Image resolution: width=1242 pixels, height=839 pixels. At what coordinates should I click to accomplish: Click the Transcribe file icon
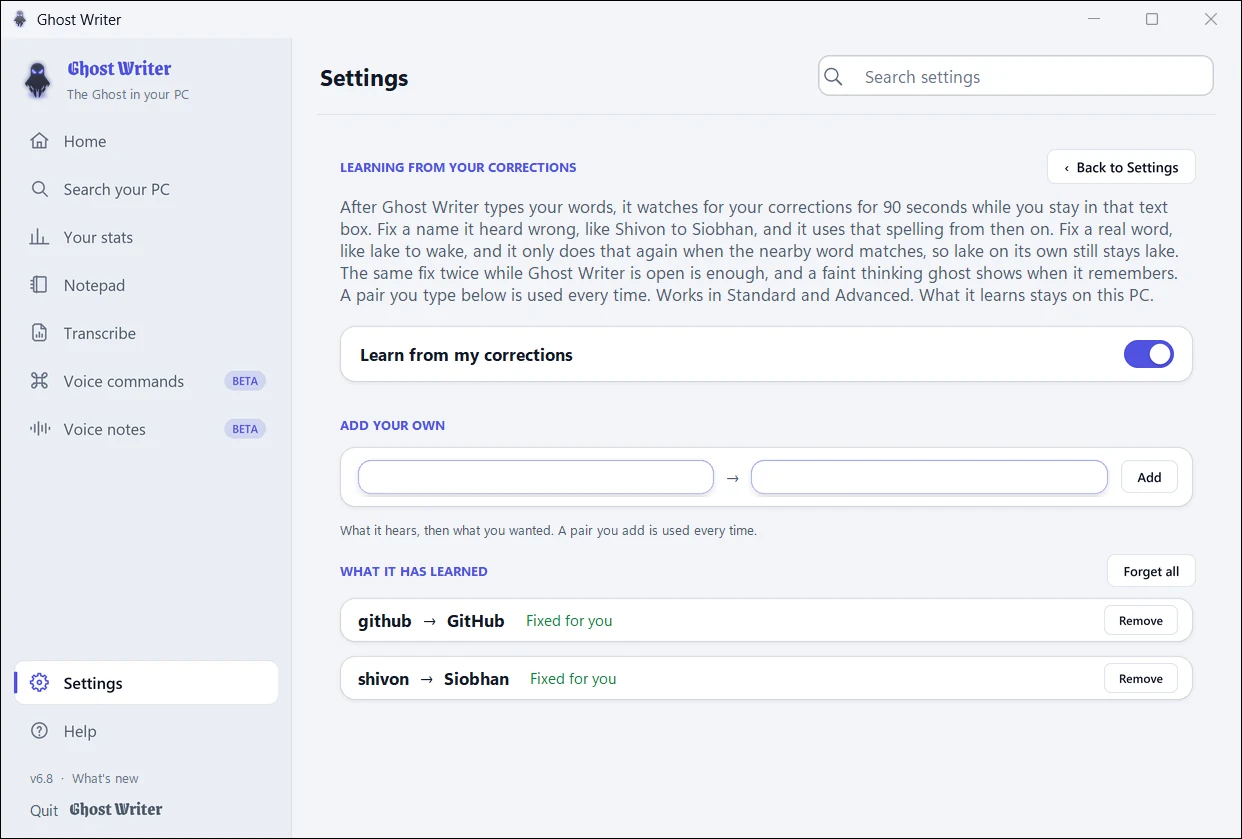tap(39, 333)
